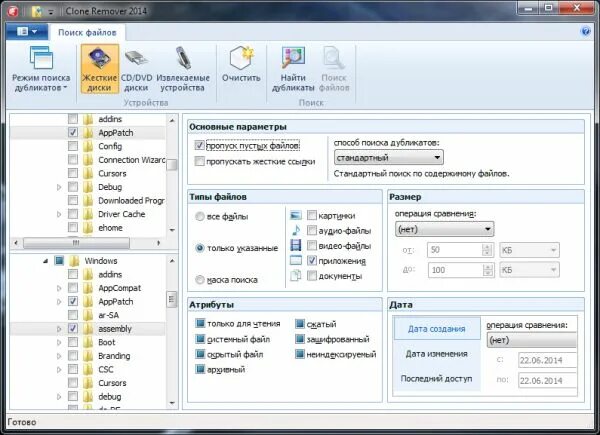Uncheck the приложения checkbox
This screenshot has height=435, width=600.
click(312, 261)
